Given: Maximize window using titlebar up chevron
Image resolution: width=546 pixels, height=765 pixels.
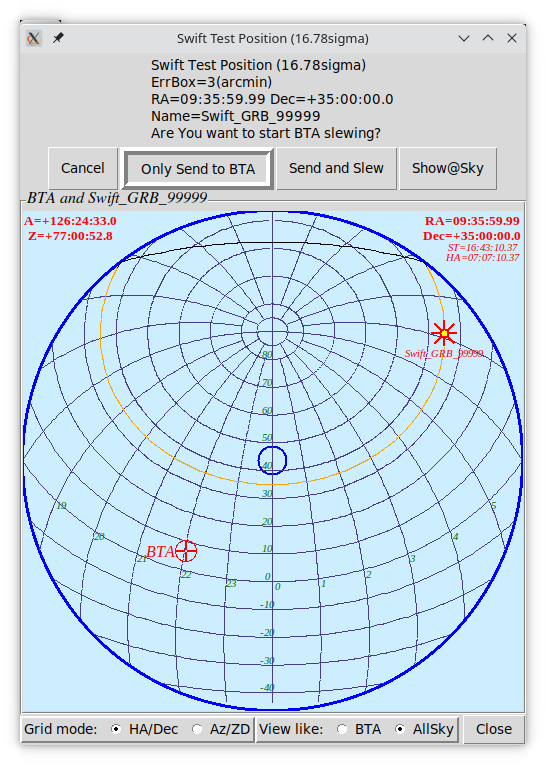Looking at the screenshot, I should (488, 38).
